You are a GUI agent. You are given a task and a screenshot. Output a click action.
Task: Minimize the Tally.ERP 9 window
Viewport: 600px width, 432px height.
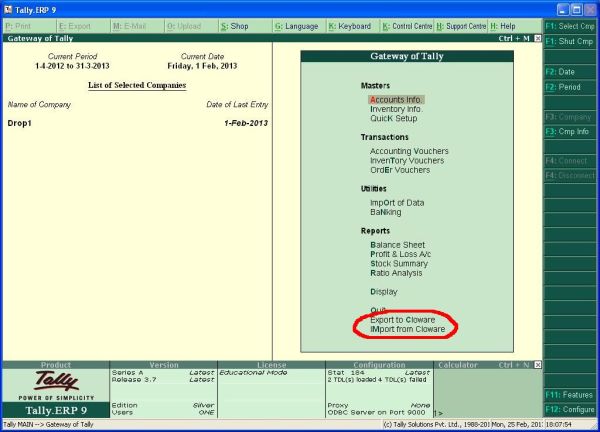(562, 10)
